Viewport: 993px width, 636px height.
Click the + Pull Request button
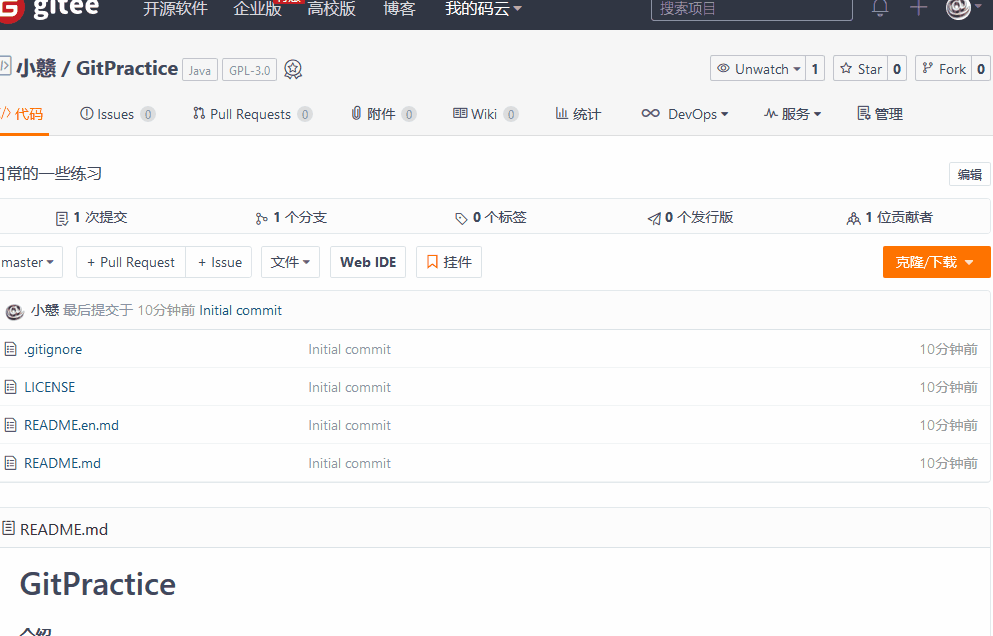click(x=131, y=262)
